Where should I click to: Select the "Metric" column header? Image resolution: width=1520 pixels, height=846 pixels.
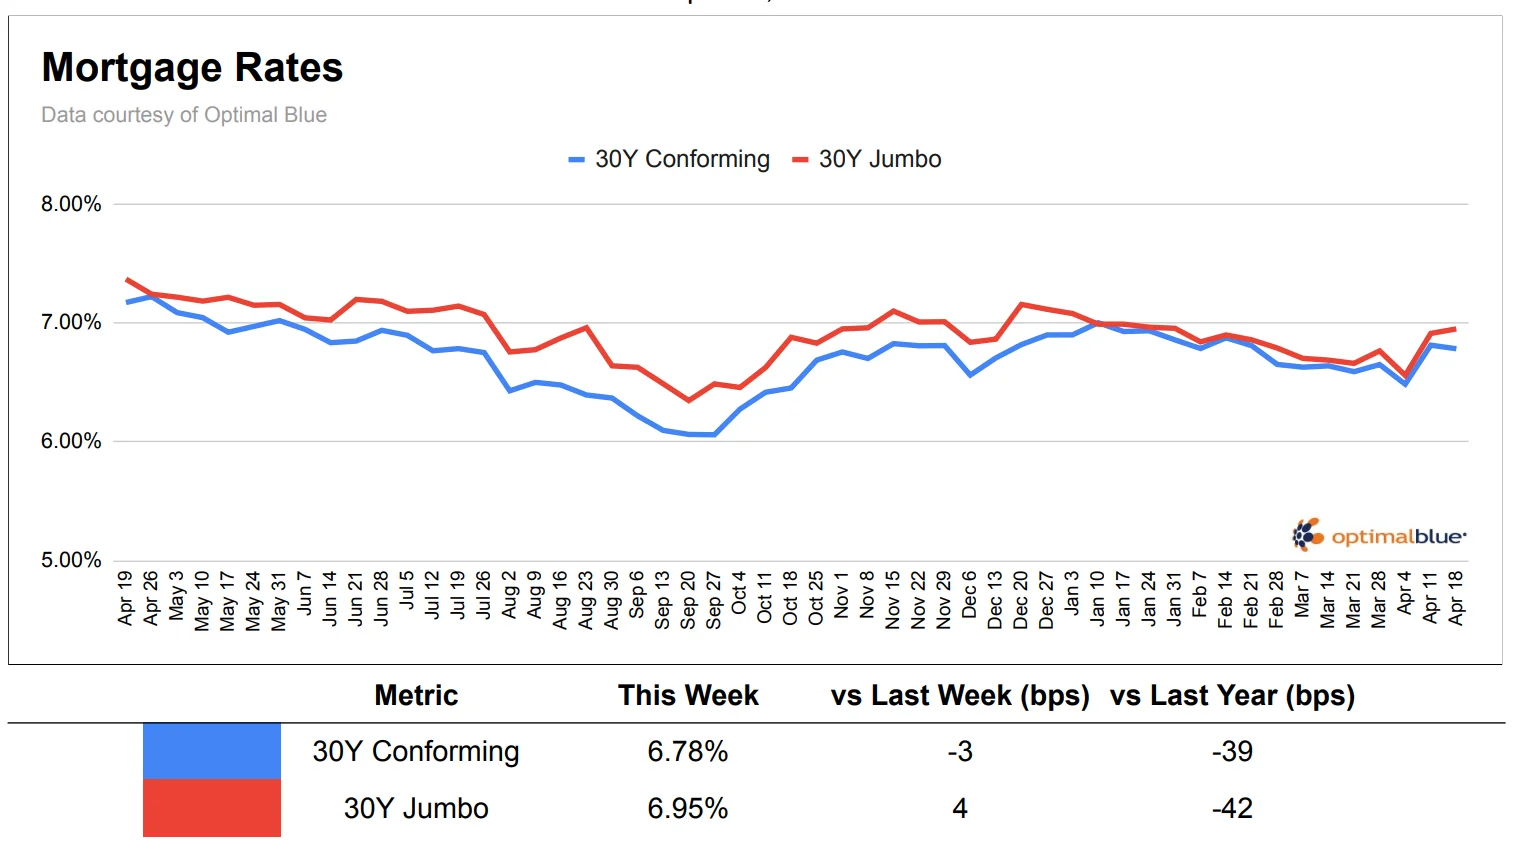416,696
